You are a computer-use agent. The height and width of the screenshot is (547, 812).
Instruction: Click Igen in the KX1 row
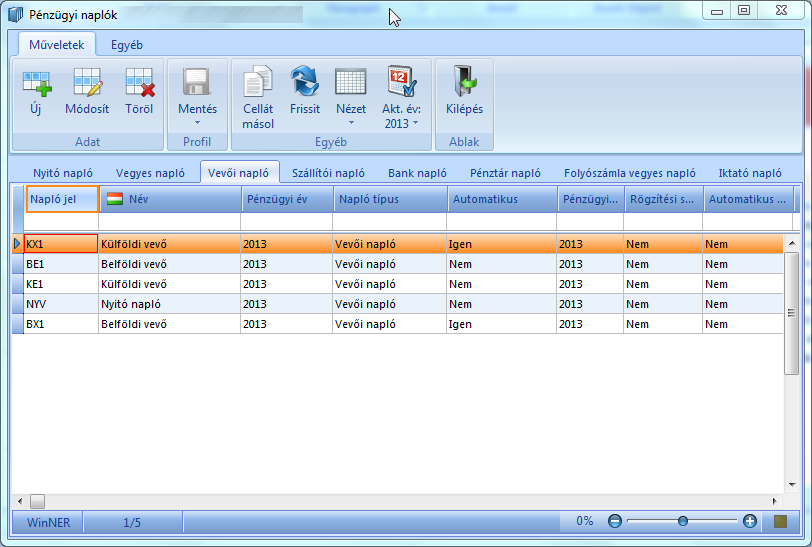[x=460, y=244]
